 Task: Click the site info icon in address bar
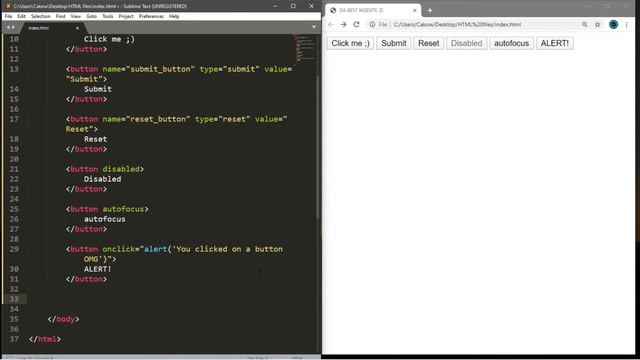coord(372,24)
